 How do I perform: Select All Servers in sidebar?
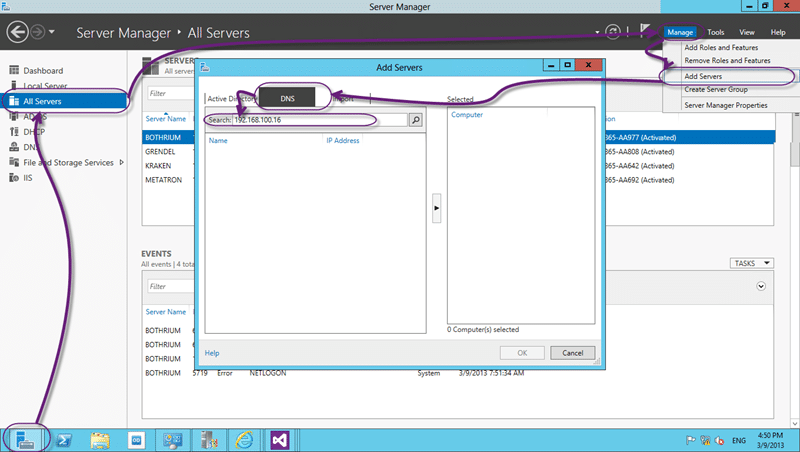64,101
